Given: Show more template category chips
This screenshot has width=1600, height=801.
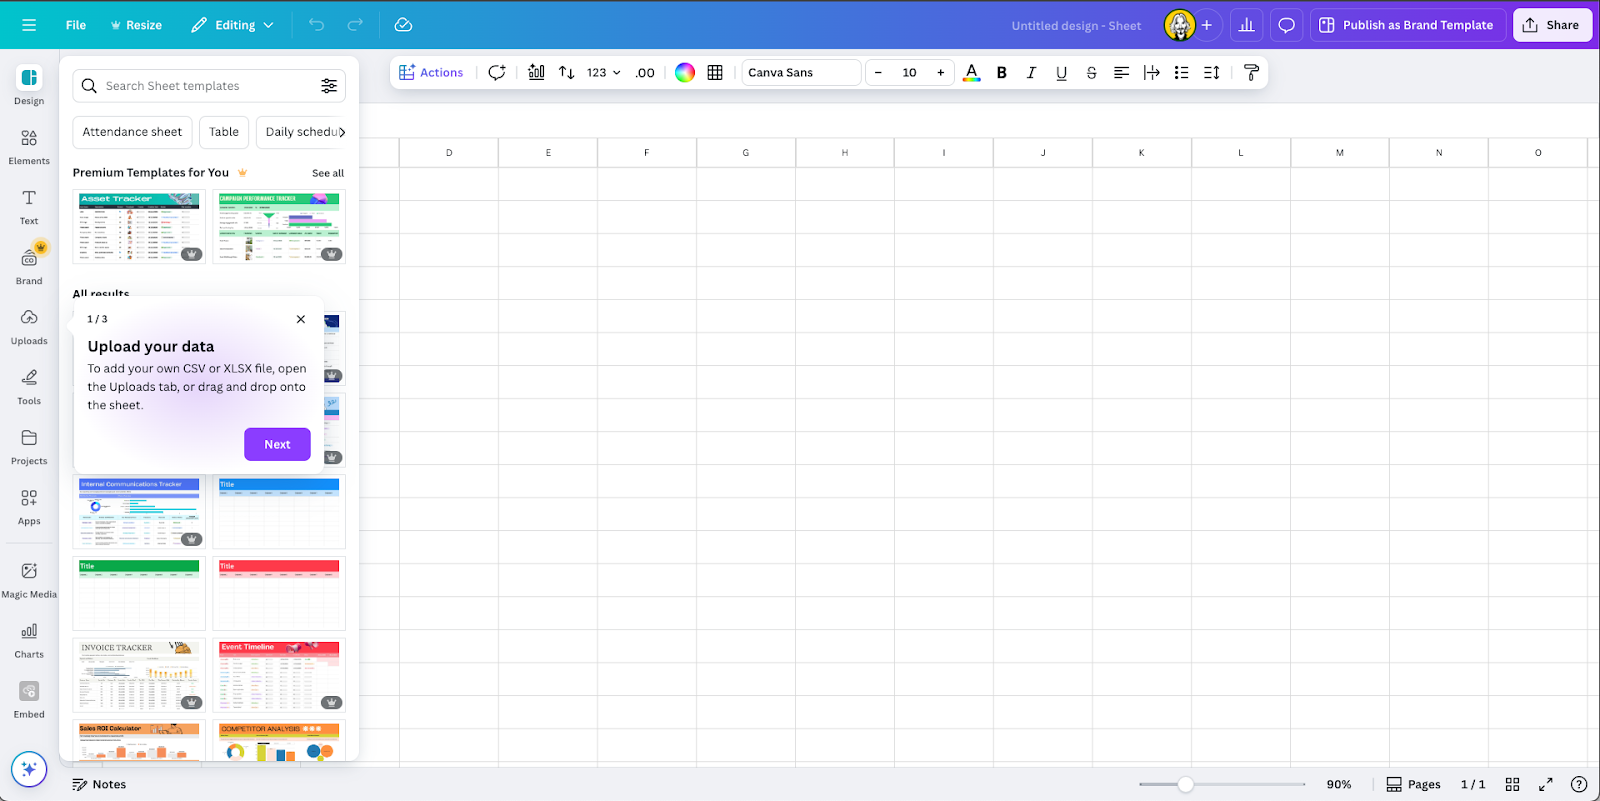Looking at the screenshot, I should coord(342,132).
